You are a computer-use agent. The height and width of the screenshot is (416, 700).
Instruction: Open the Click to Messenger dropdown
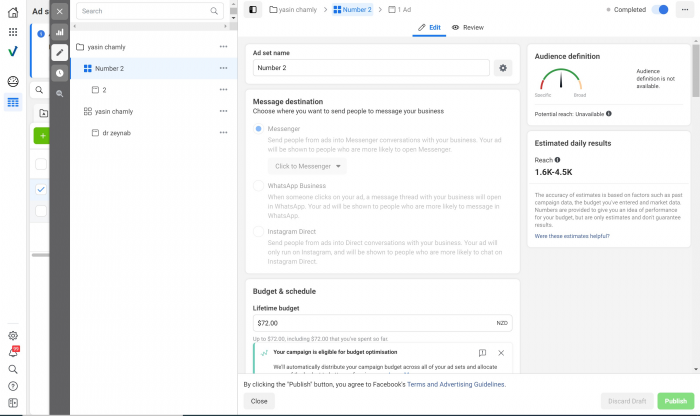coord(307,166)
